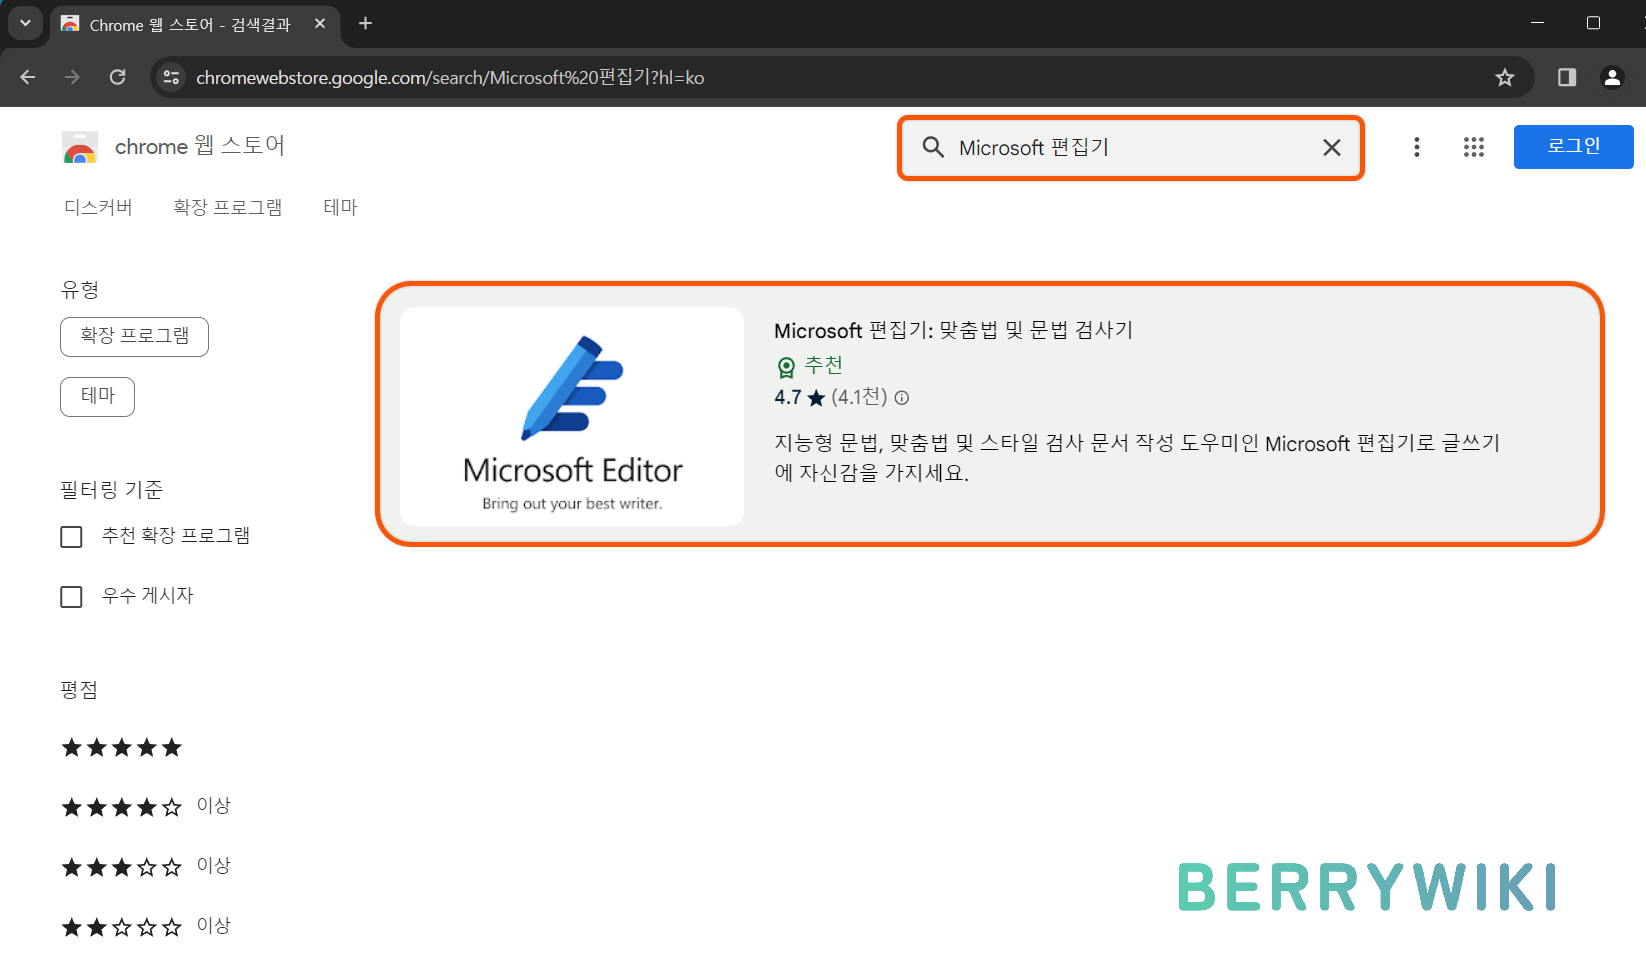1646x958 pixels.
Task: Click the 로그인 button
Action: point(1573,147)
